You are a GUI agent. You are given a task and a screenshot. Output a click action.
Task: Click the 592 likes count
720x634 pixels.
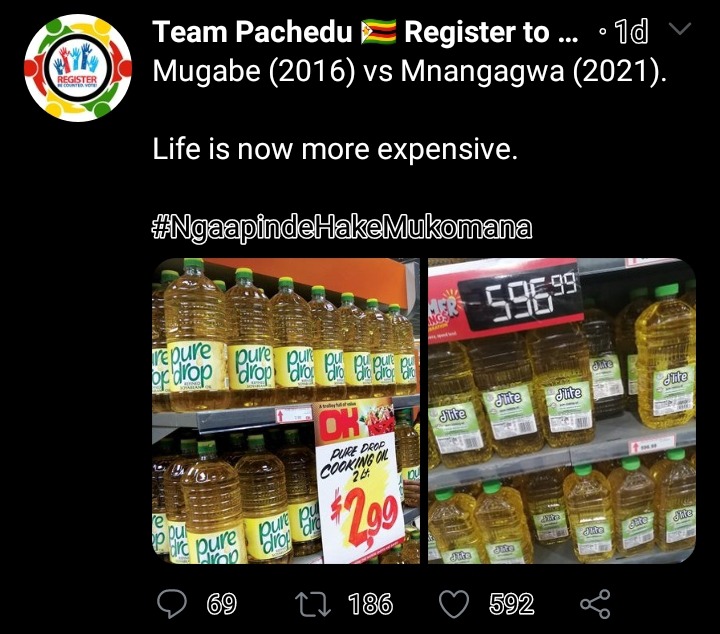(512, 604)
